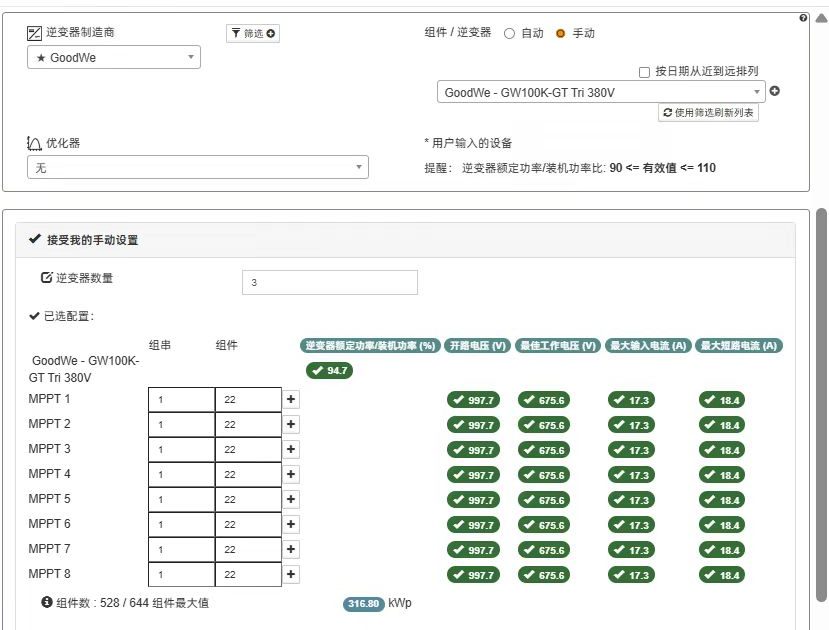The width and height of the screenshot is (829, 630).
Task: Click MPPT 6 string count field
Action: pos(181,524)
